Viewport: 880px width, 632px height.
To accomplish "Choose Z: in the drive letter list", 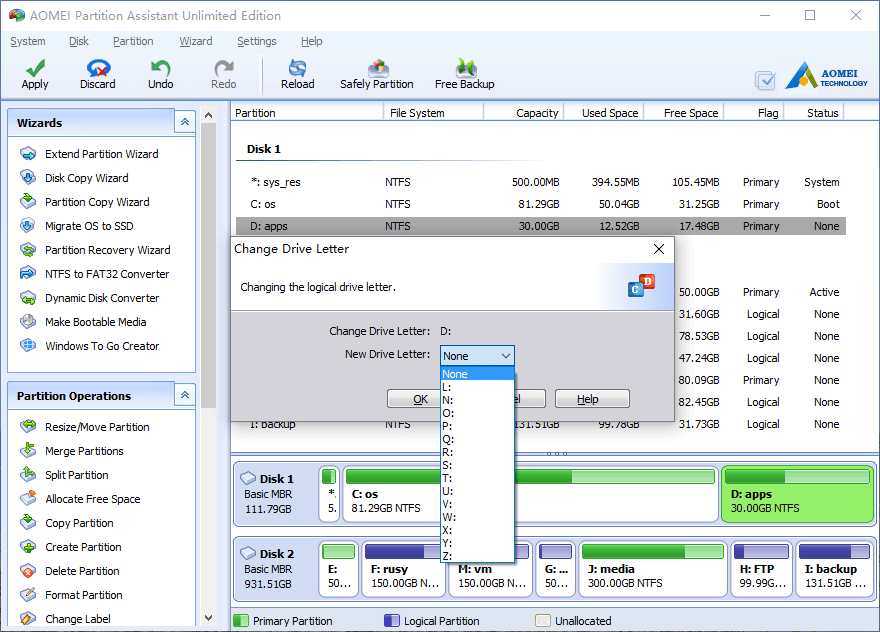I will tap(477, 556).
